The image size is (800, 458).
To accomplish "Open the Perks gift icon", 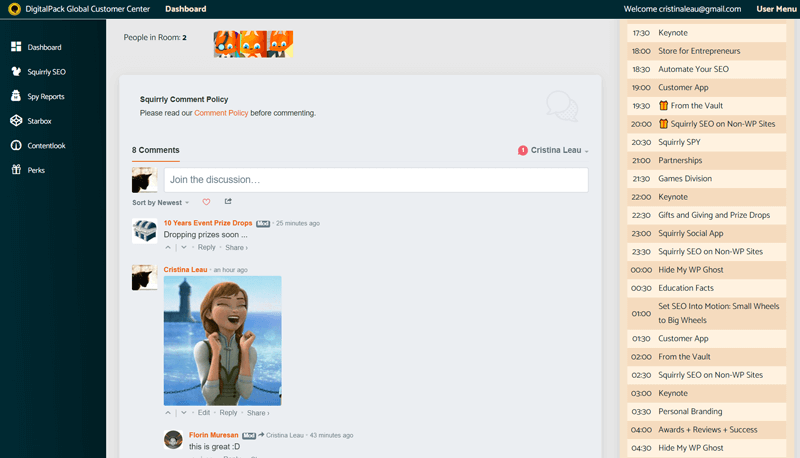I will tap(16, 170).
